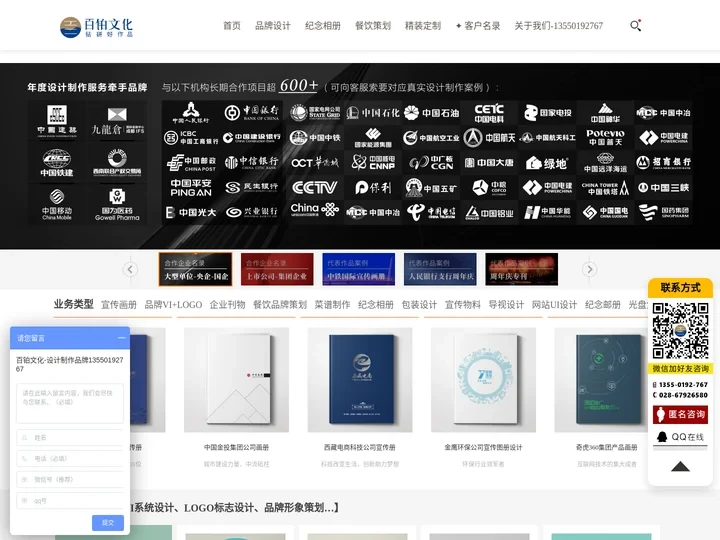Click the 百铂文化 site logo
Image resolution: width=720 pixels, height=540 pixels.
96,27
